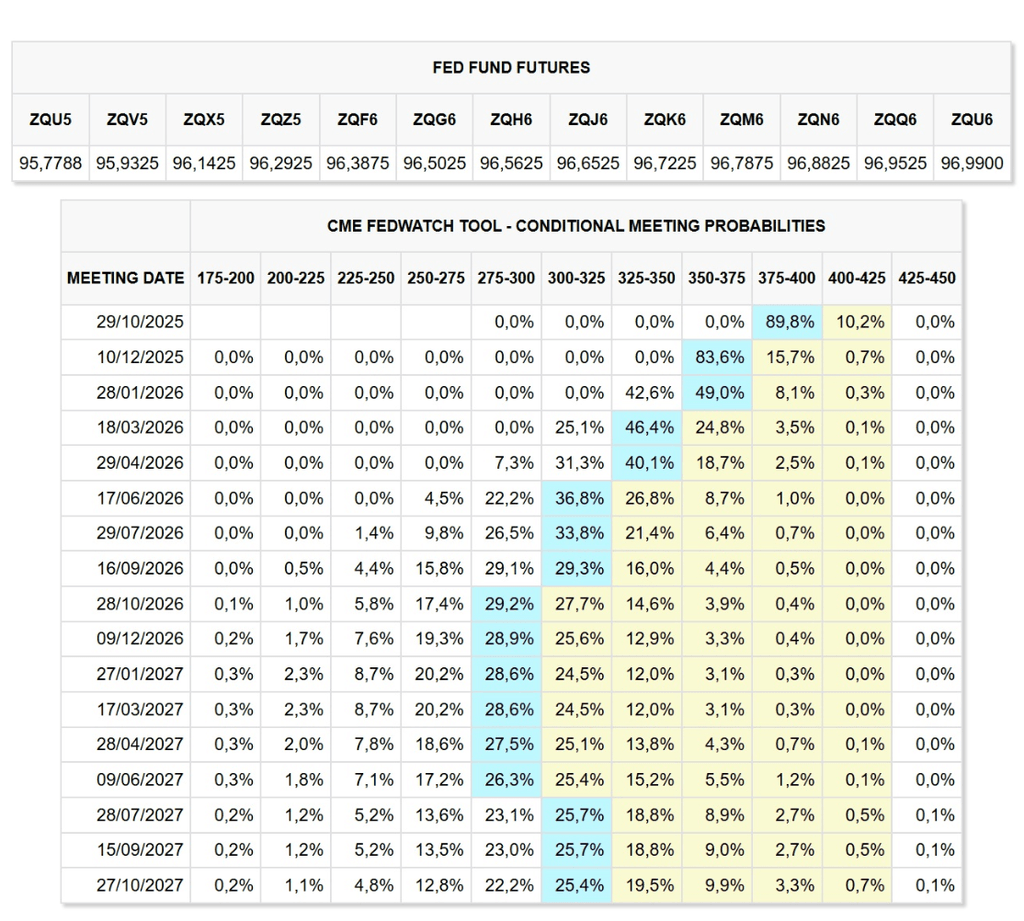Select the 46,4% cell for 18/03/2026
Screen dimensions: 1024x921
(x=647, y=428)
